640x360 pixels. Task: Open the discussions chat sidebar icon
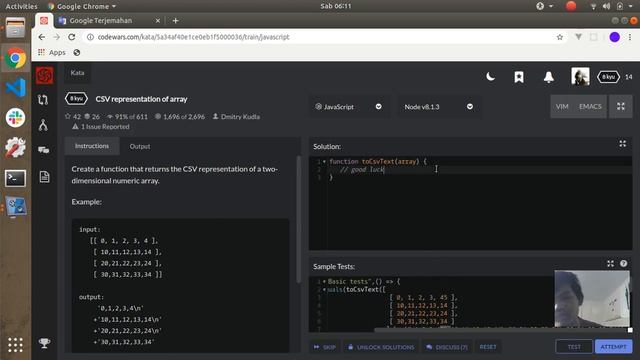pyautogui.click(x=44, y=151)
